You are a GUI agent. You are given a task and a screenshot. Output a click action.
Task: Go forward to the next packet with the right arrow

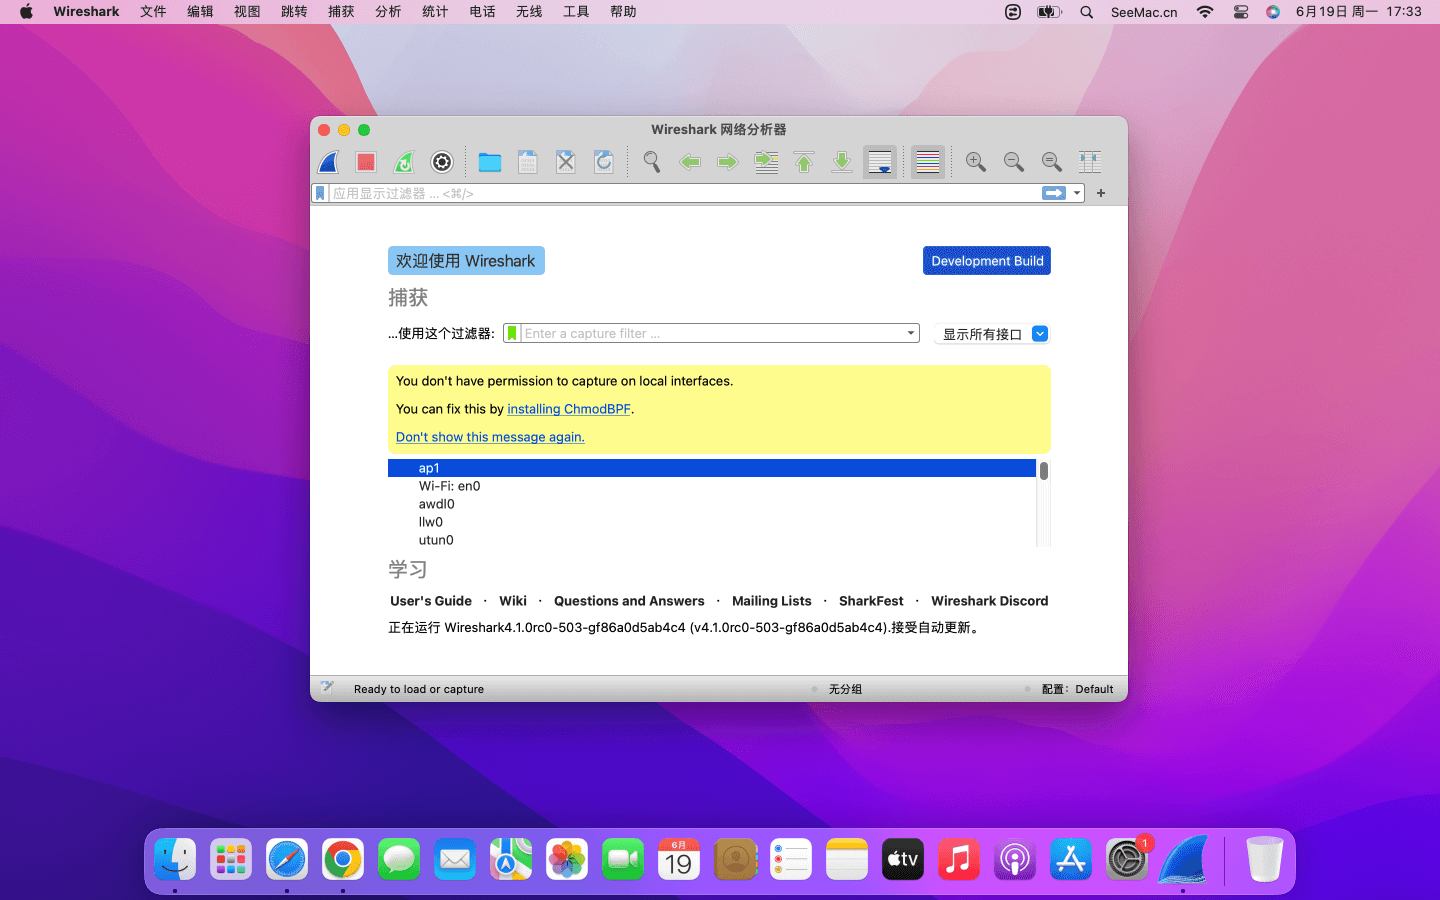(728, 162)
